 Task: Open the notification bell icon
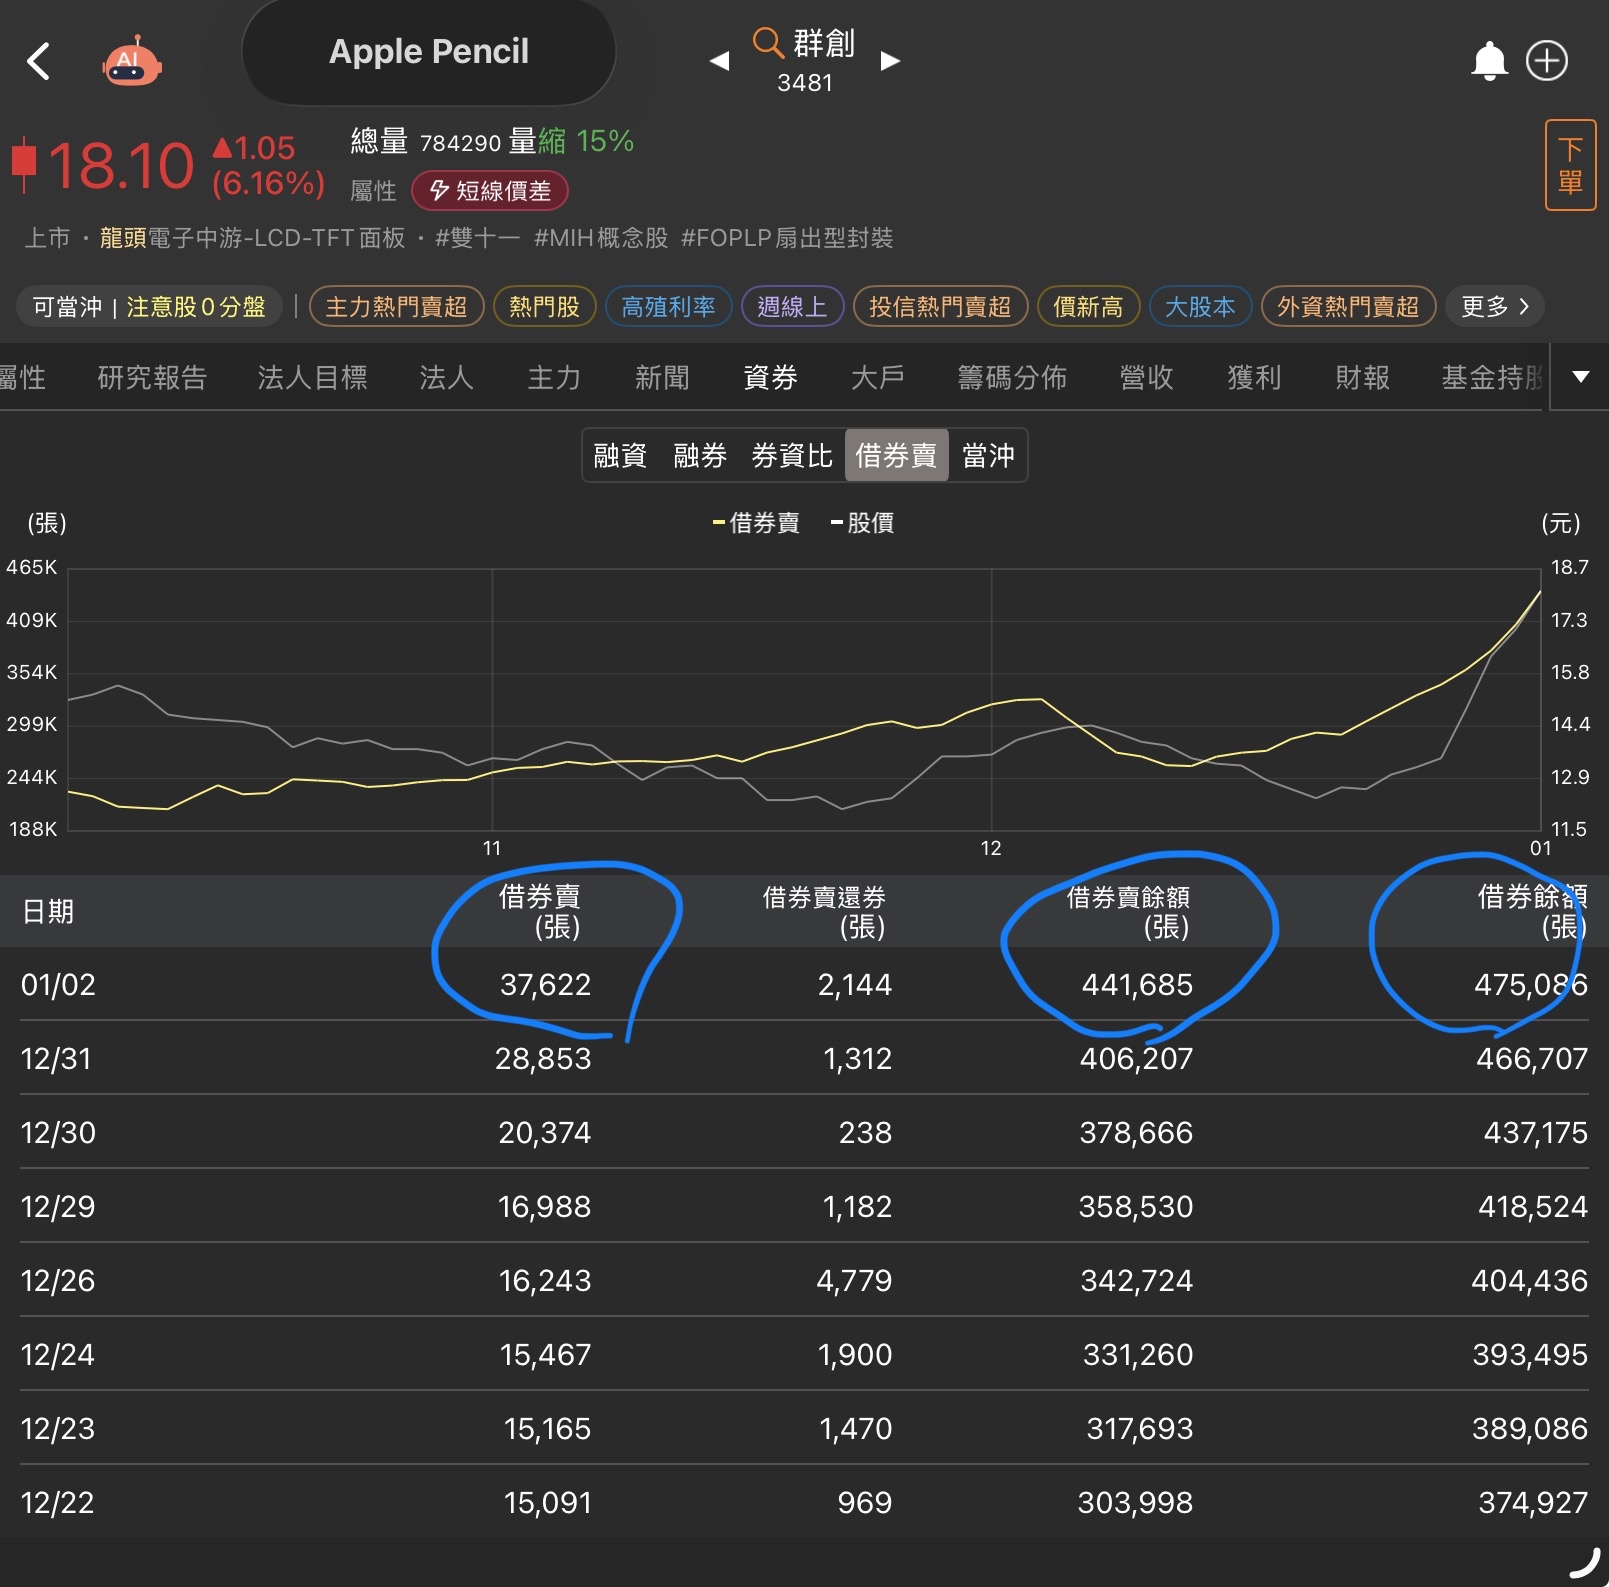[1489, 61]
